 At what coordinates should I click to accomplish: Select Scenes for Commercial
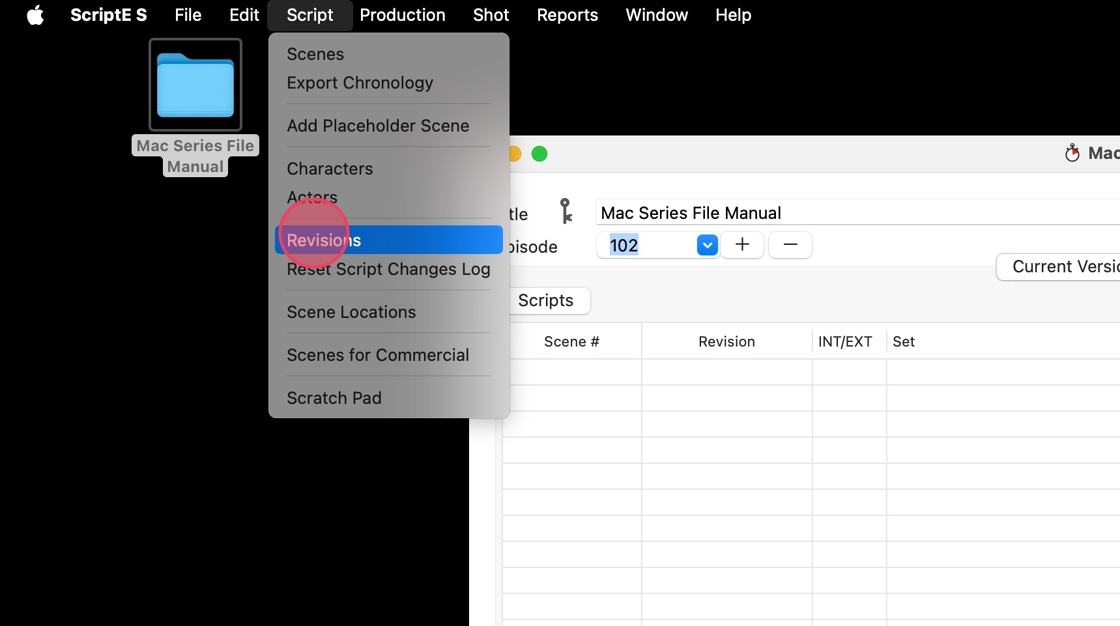pos(389,354)
